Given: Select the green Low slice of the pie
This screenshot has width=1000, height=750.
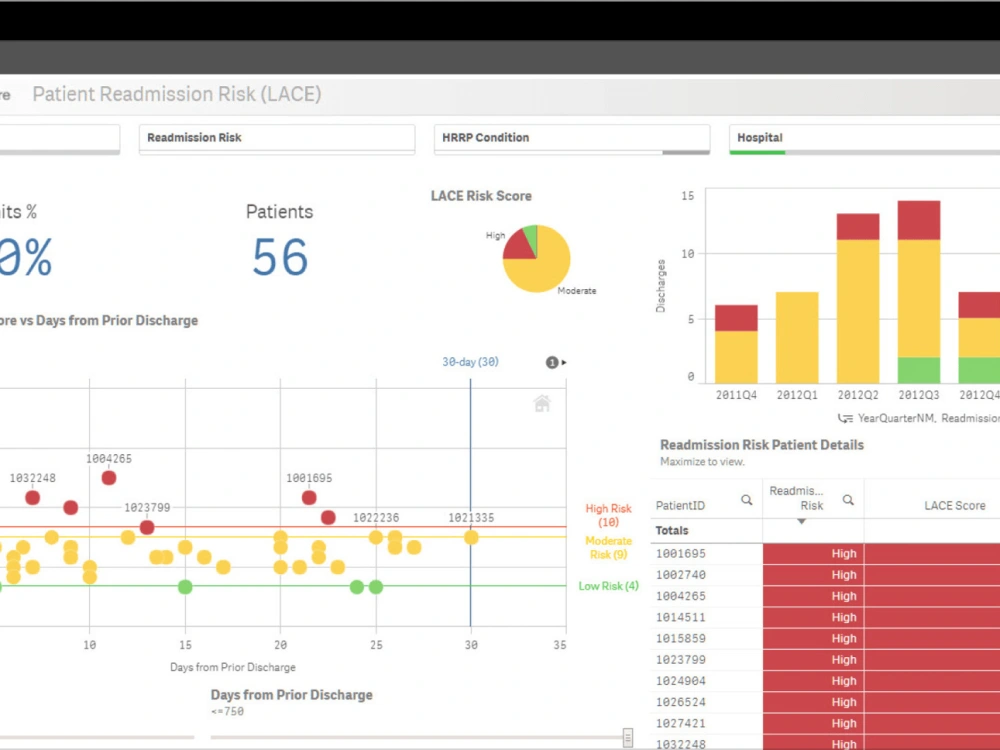Looking at the screenshot, I should (x=531, y=235).
